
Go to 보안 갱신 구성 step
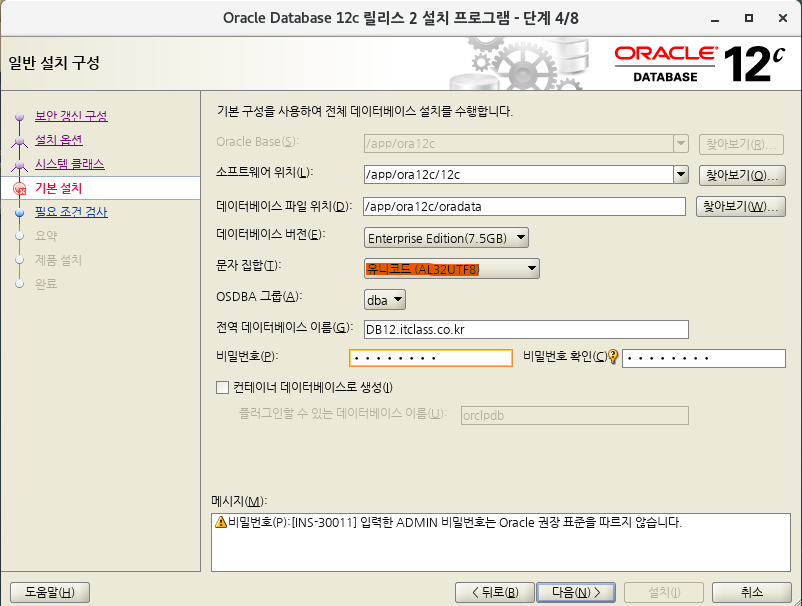coord(71,116)
